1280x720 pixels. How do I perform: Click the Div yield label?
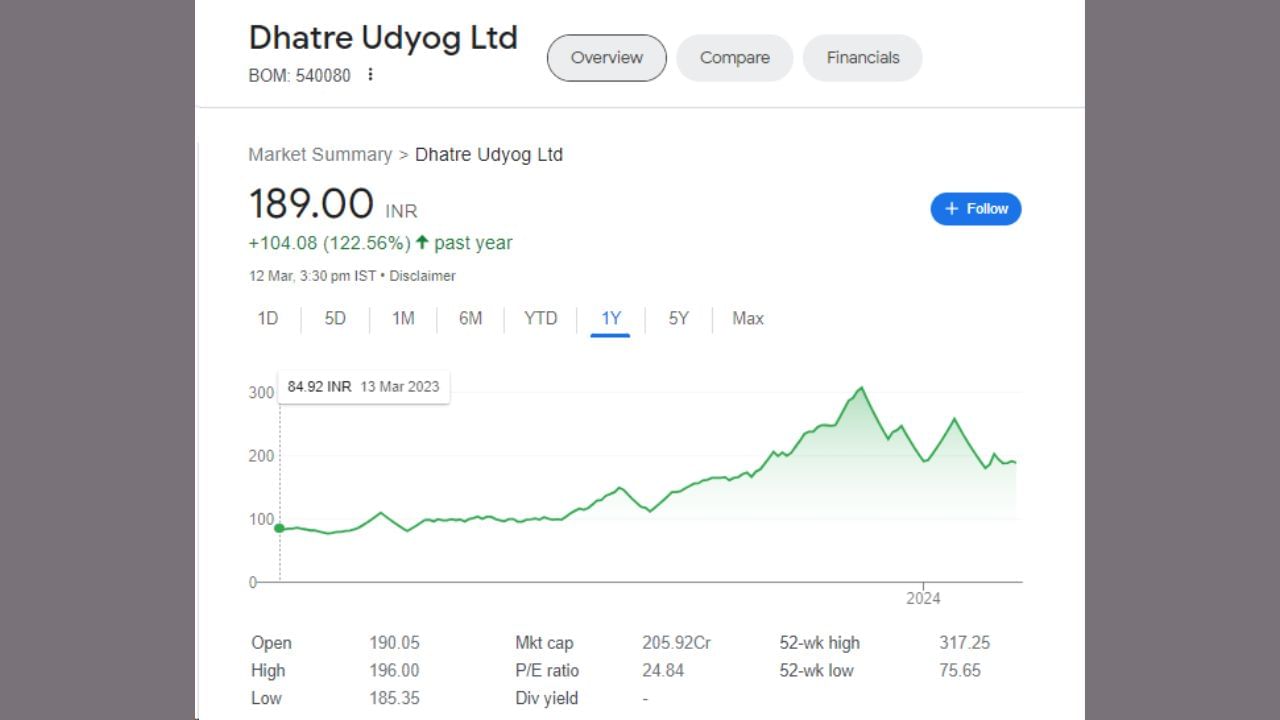point(547,698)
